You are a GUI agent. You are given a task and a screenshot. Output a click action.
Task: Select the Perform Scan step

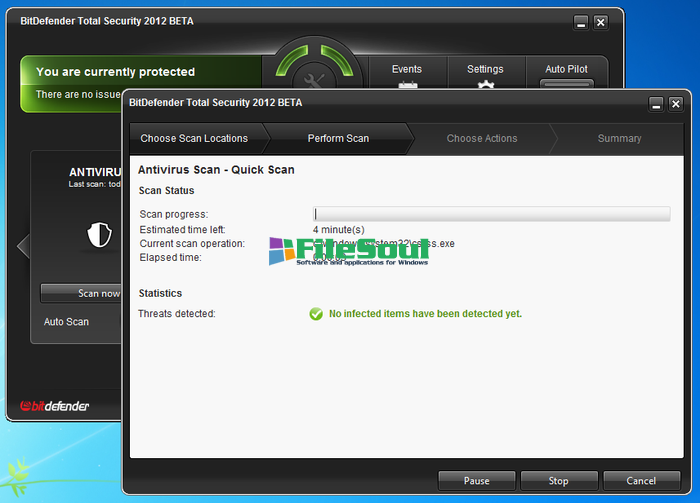tap(338, 138)
